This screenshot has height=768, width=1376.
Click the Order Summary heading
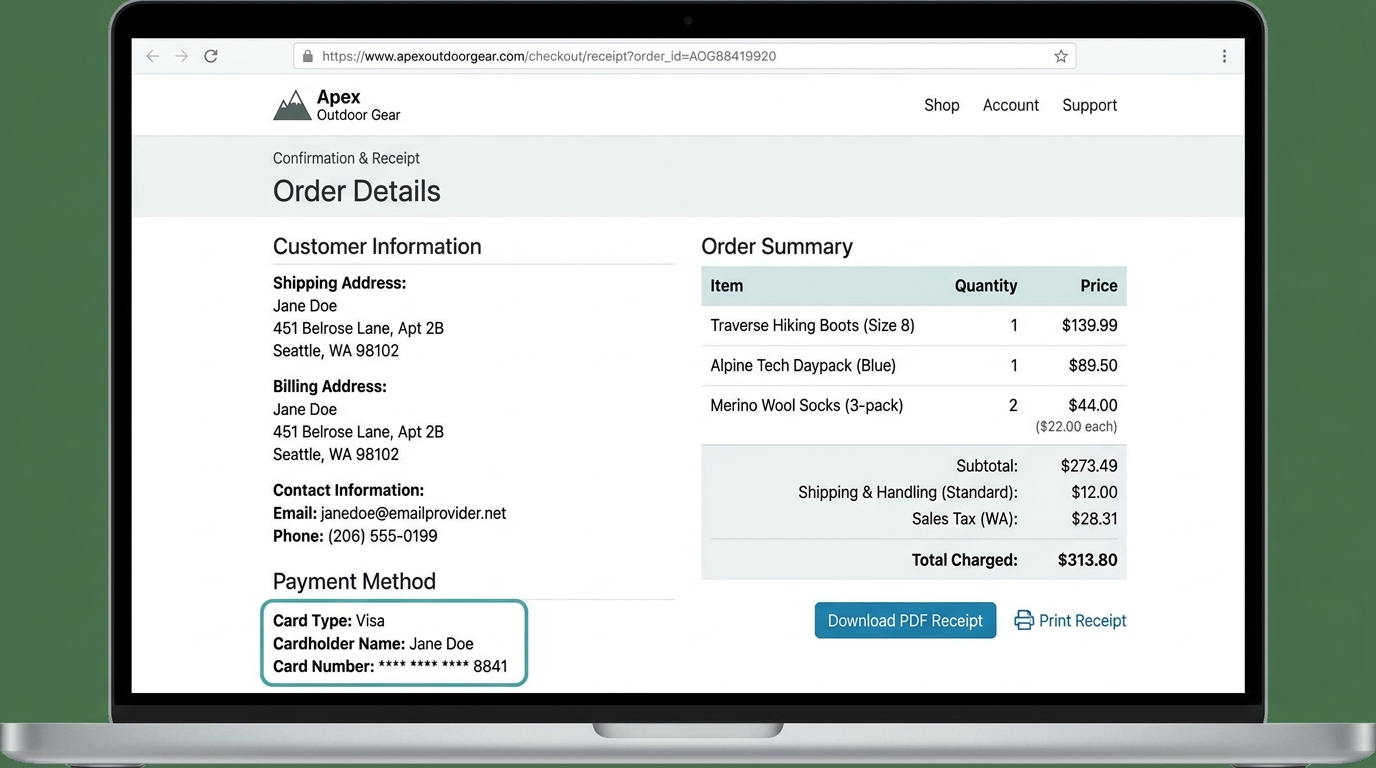(x=777, y=246)
